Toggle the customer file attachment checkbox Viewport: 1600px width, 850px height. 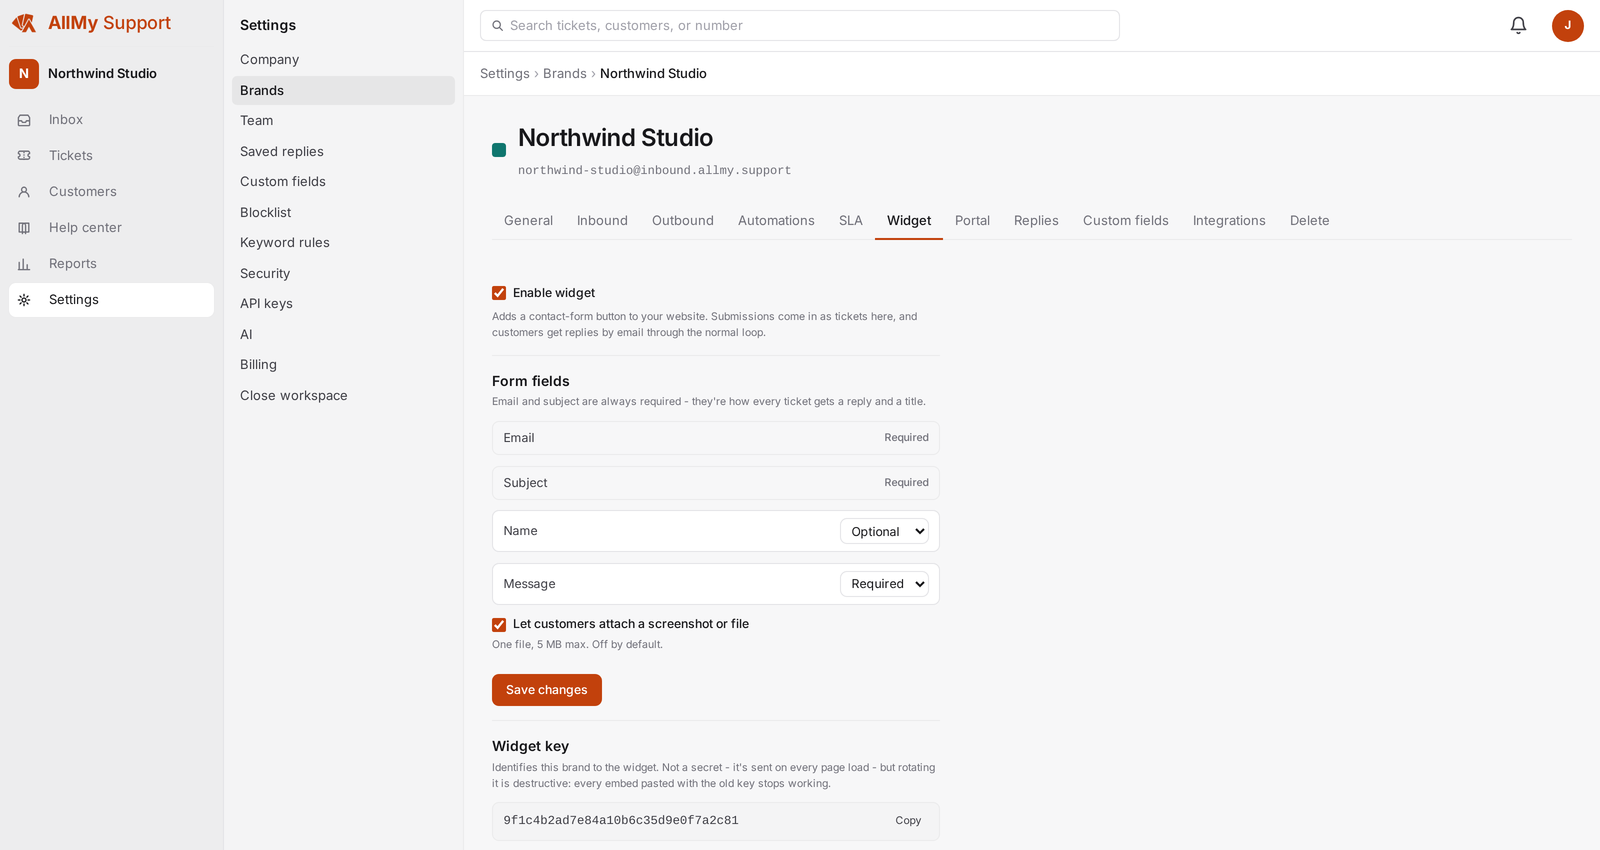click(x=499, y=625)
